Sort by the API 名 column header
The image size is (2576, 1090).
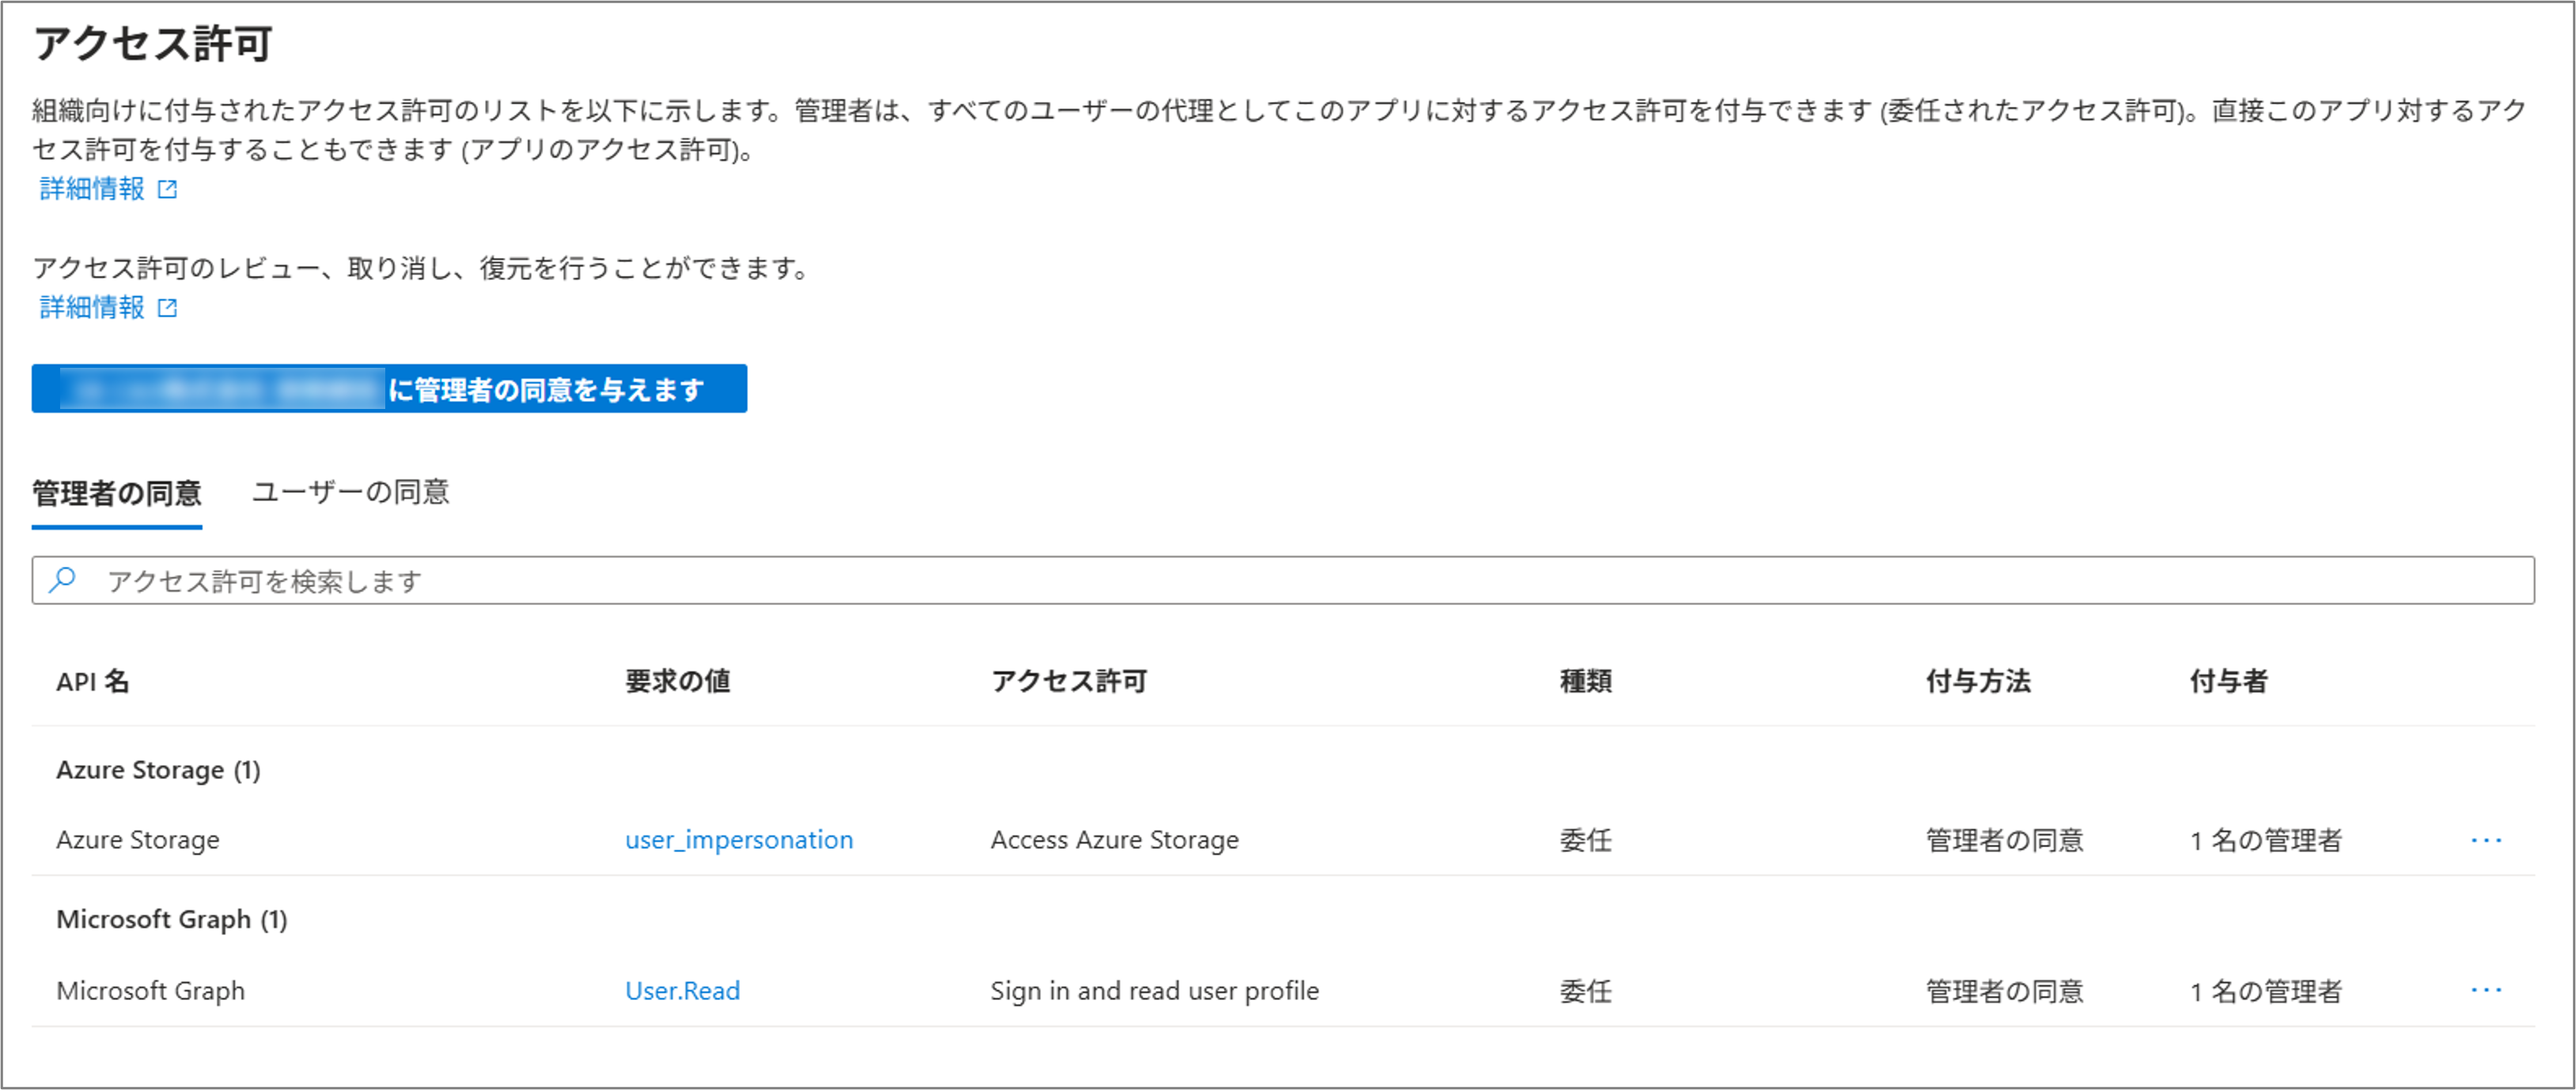pyautogui.click(x=93, y=681)
